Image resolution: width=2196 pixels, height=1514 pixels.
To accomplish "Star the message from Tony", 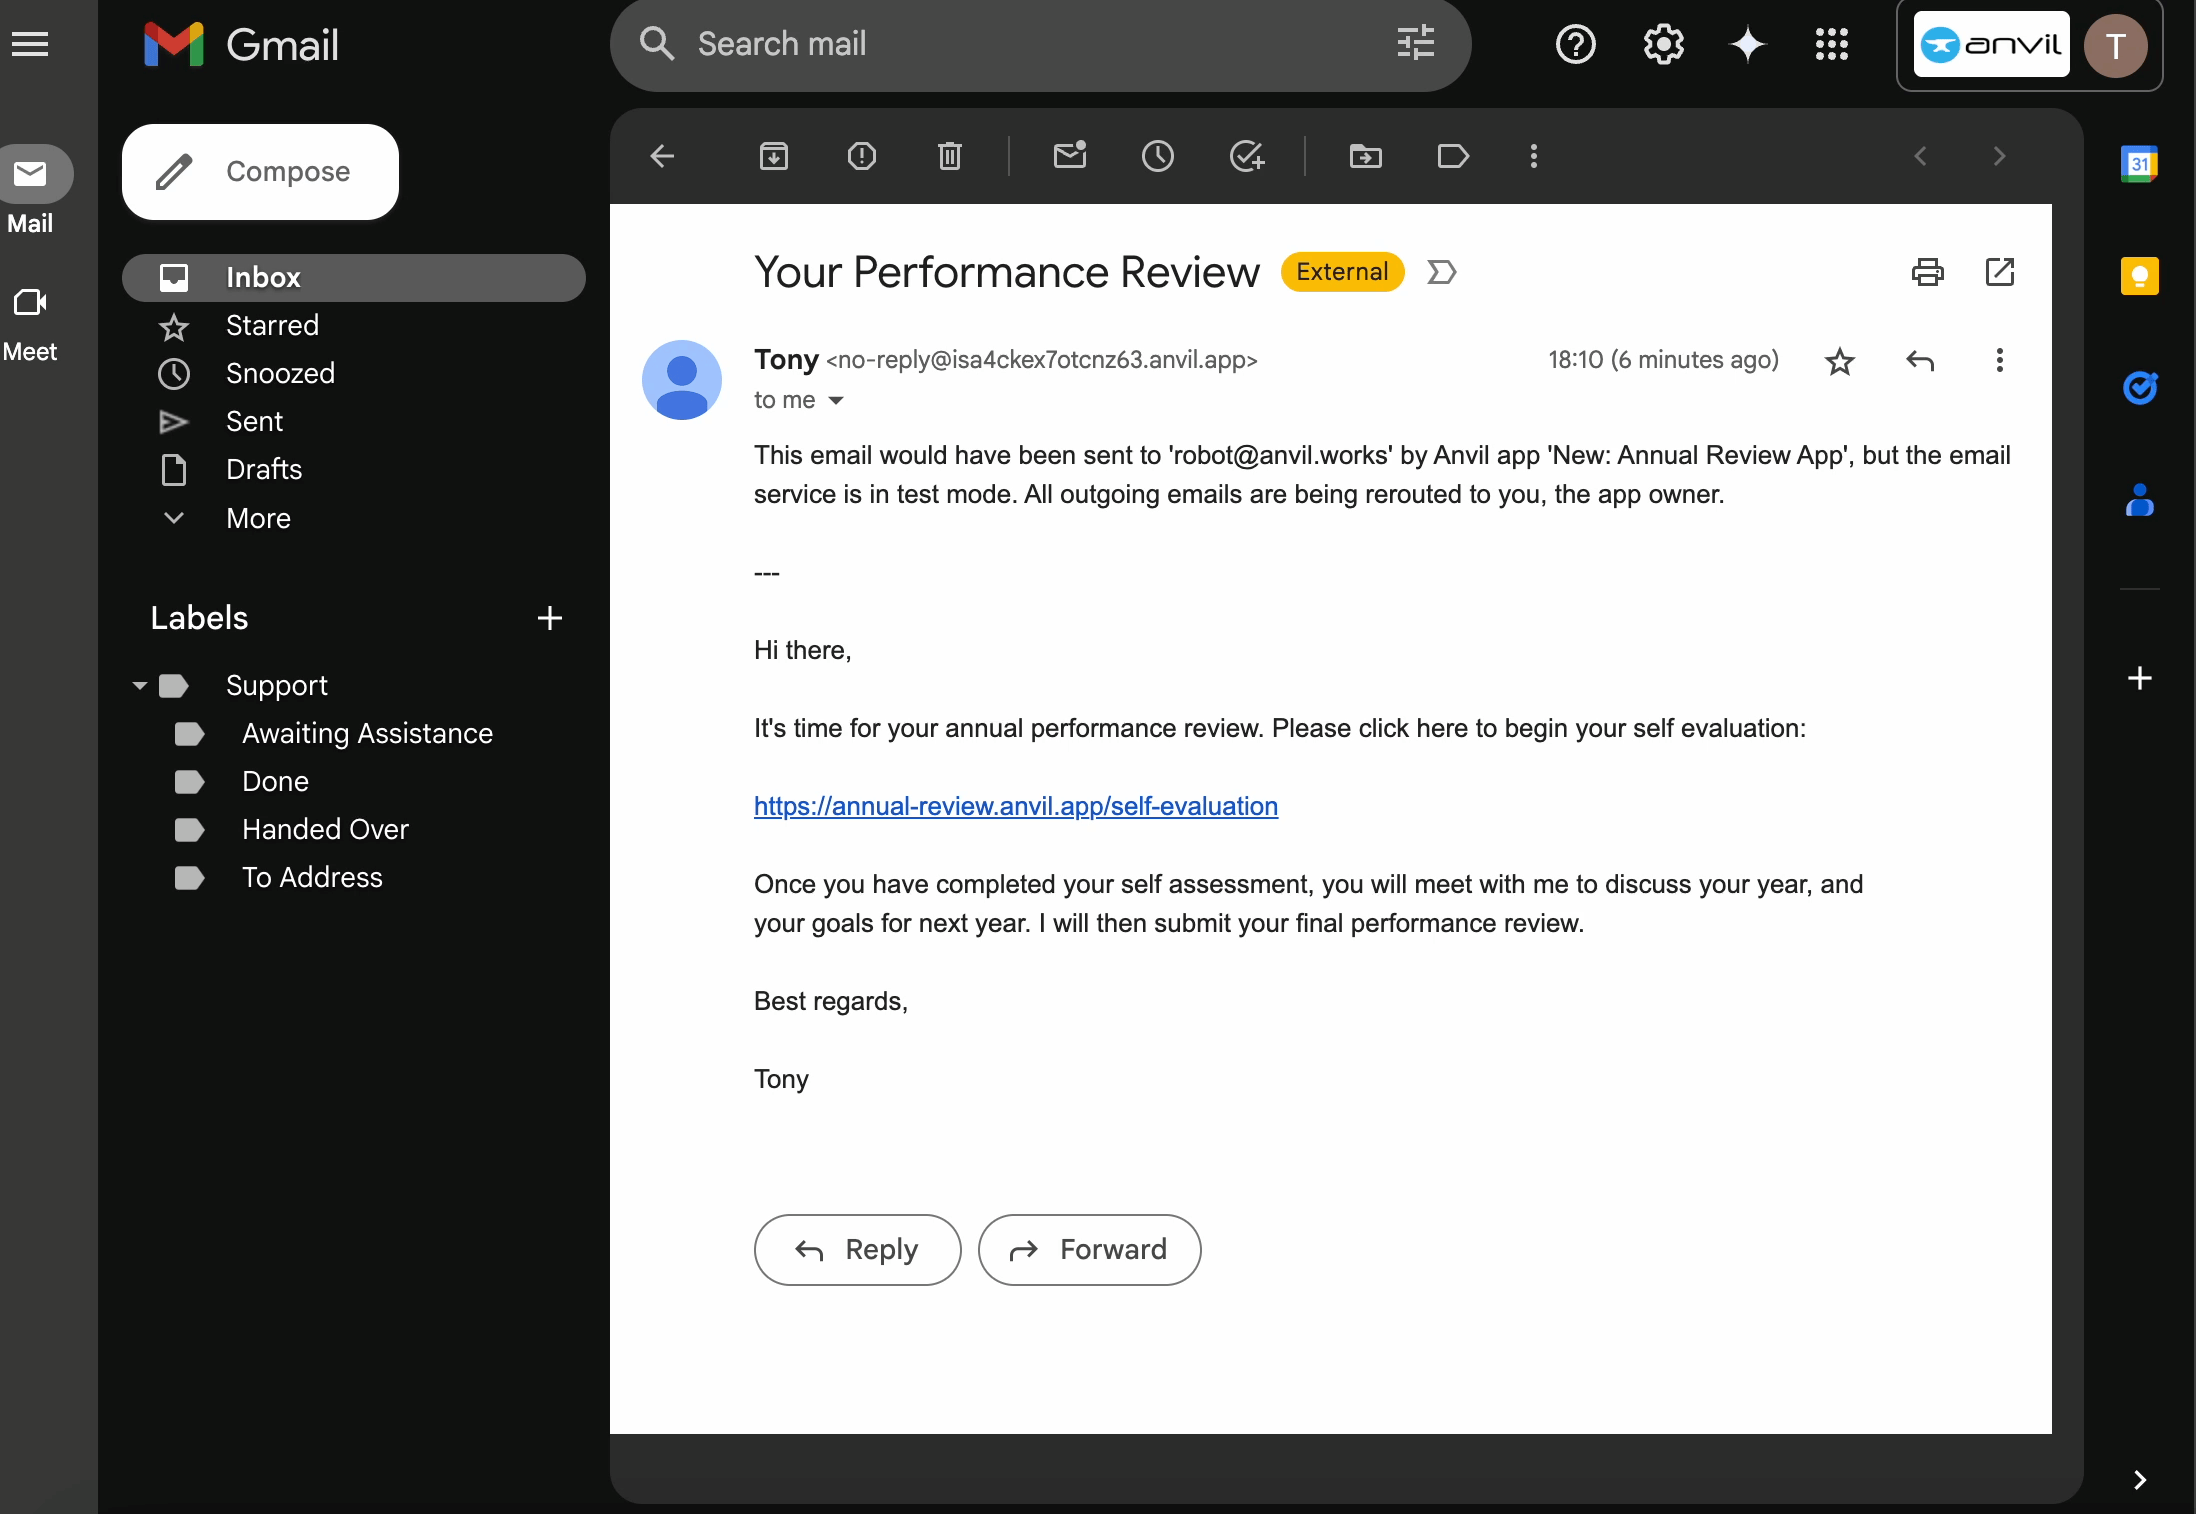I will pos(1839,361).
